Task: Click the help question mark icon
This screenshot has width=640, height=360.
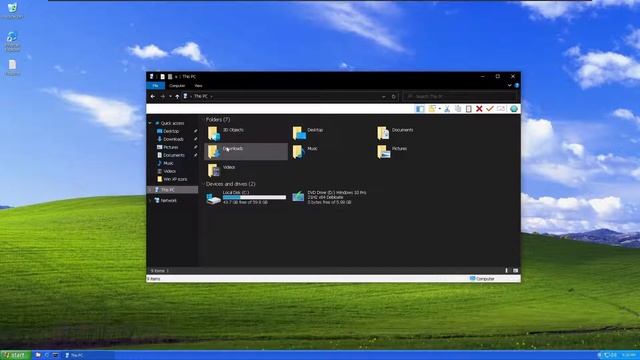Action: pos(517,86)
